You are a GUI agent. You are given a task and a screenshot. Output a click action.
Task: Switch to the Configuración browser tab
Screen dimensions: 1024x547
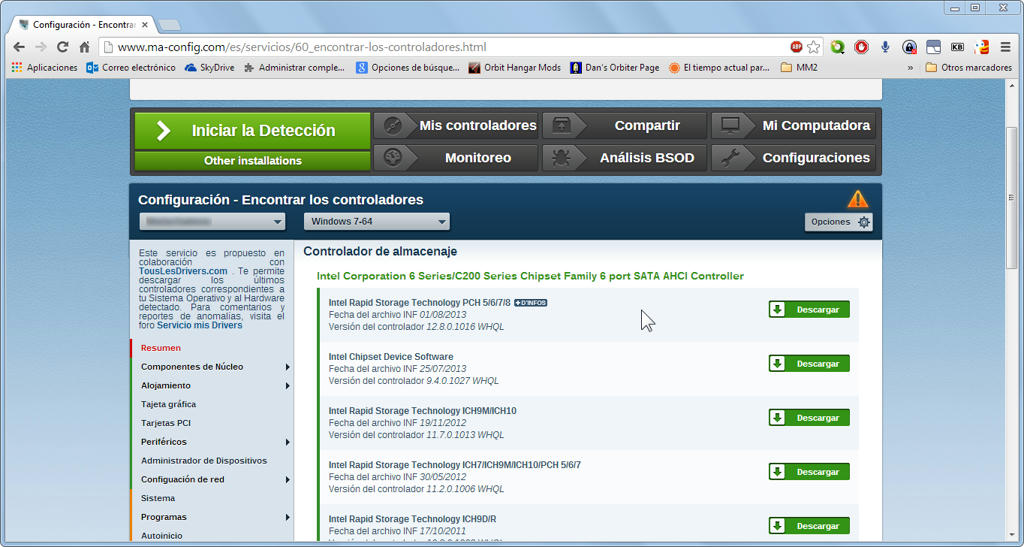[x=84, y=25]
